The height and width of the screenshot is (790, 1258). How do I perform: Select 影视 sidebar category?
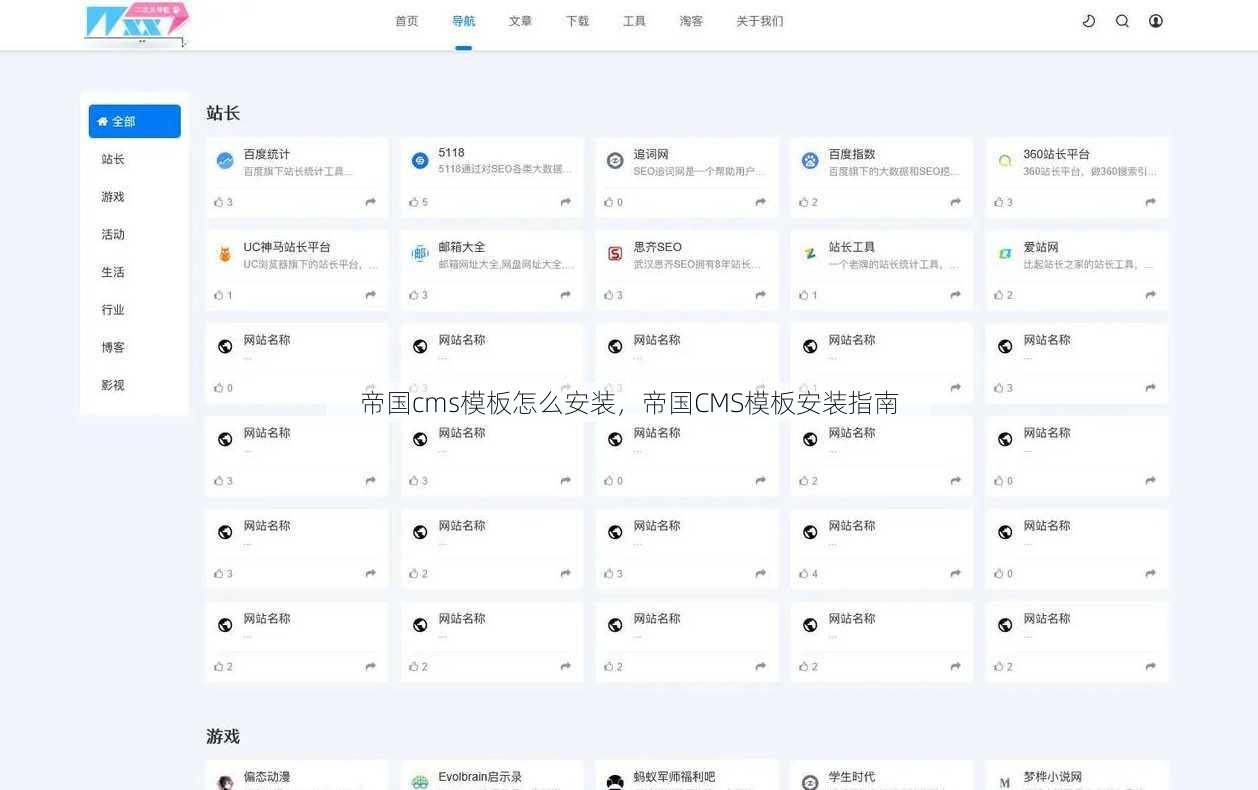pos(113,385)
